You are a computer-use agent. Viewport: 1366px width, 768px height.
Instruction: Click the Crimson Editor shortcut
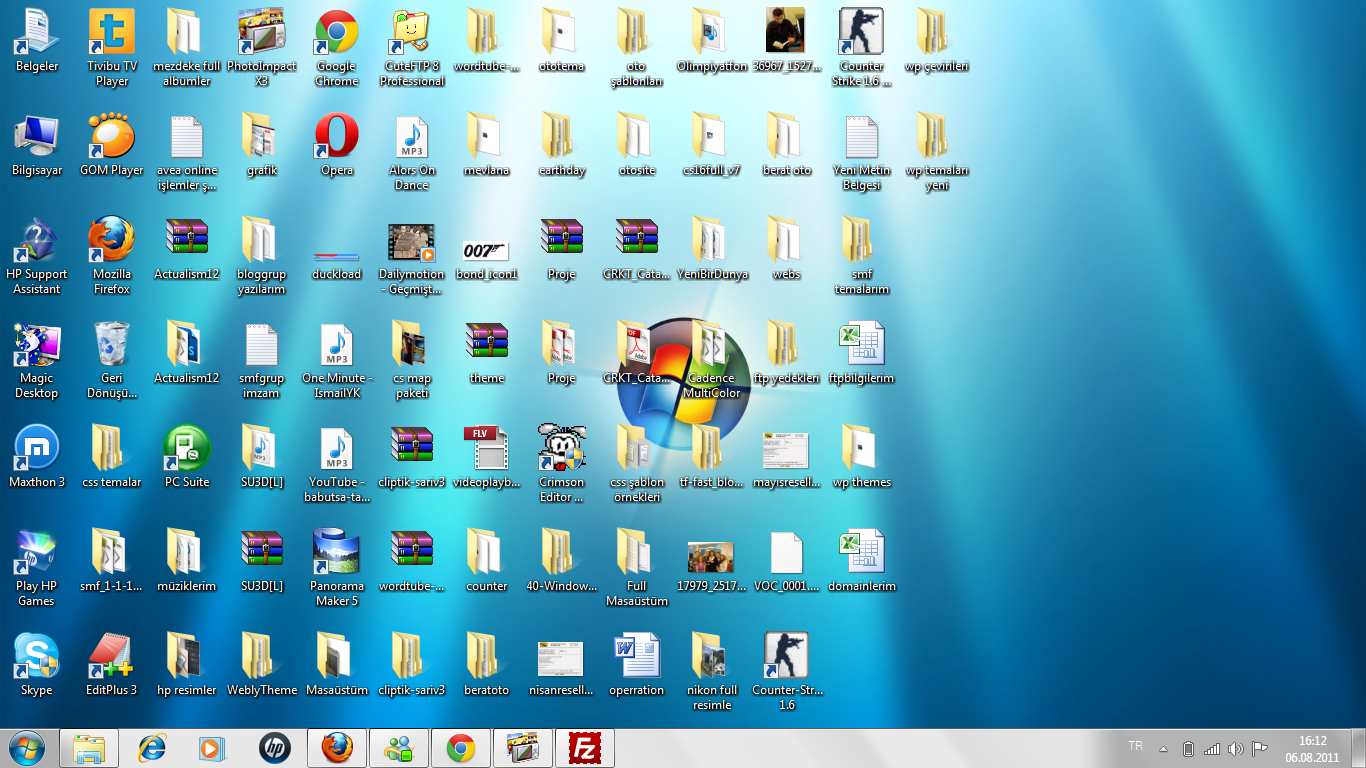click(562, 463)
